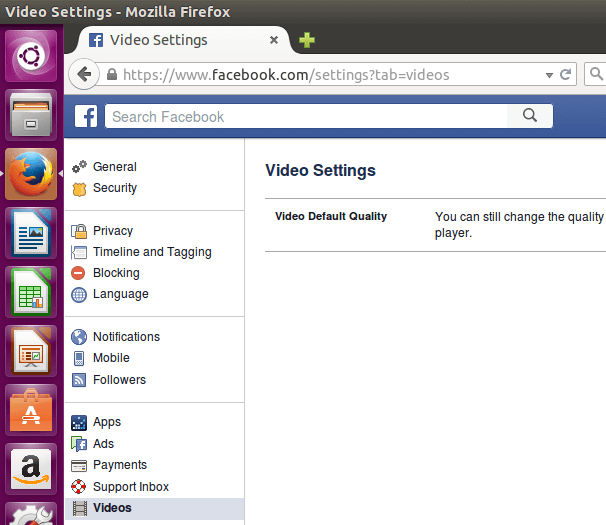Click the Video Settings page heading
The width and height of the screenshot is (606, 525).
pyautogui.click(x=320, y=170)
